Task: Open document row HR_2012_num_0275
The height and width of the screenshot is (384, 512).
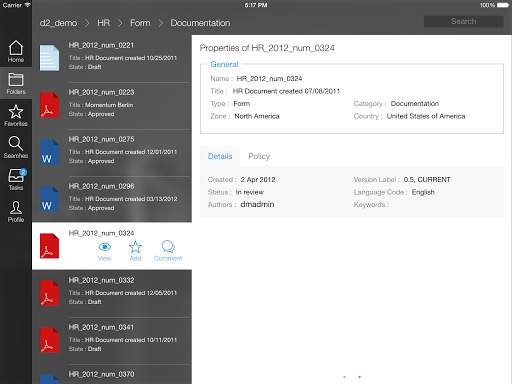Action: pyautogui.click(x=112, y=152)
